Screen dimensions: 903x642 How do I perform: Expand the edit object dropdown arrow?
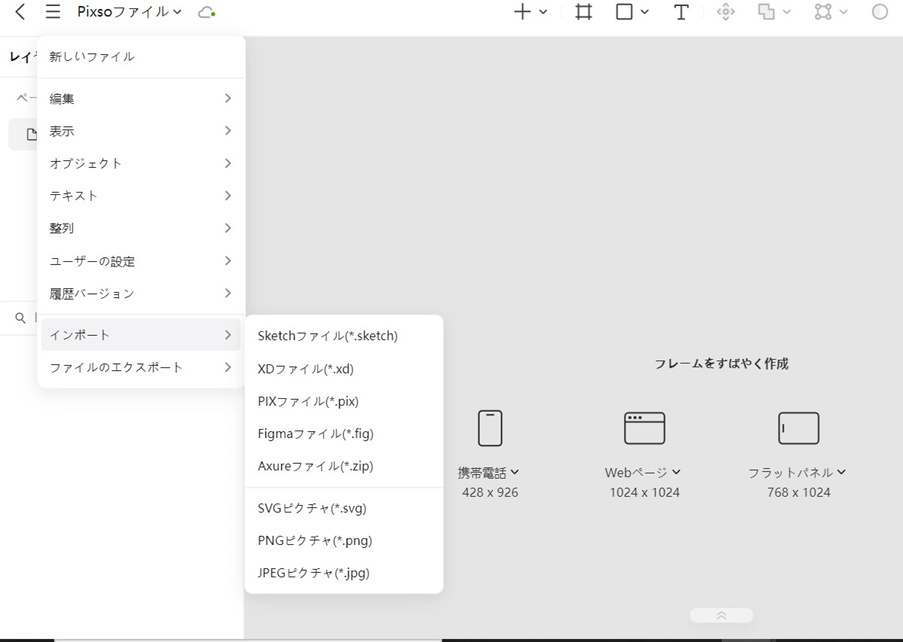843,12
